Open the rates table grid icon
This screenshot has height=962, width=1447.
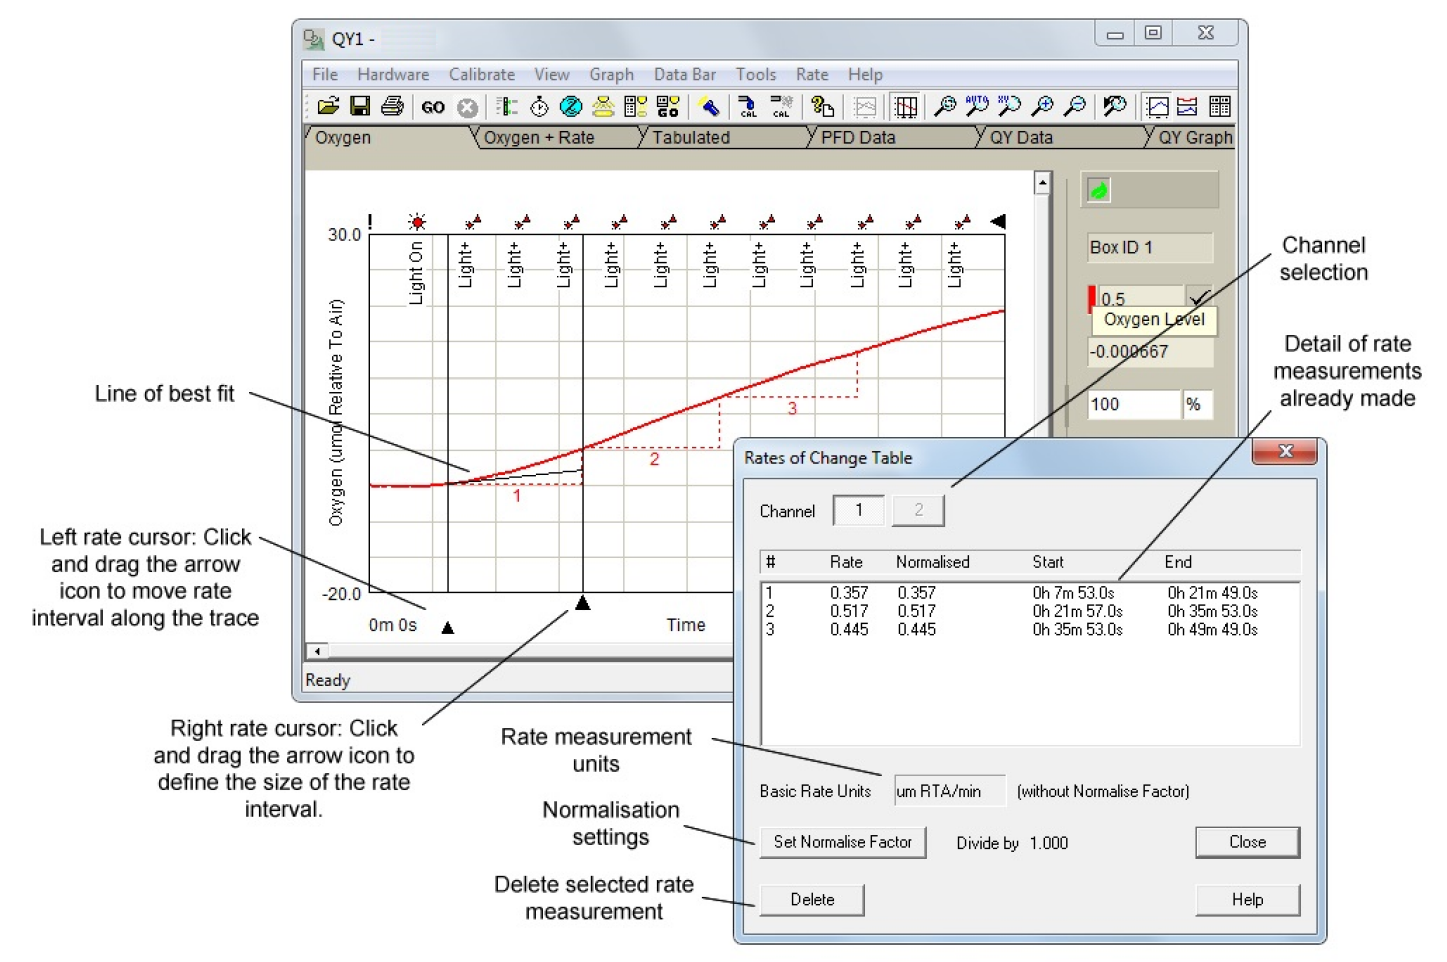tap(1219, 106)
